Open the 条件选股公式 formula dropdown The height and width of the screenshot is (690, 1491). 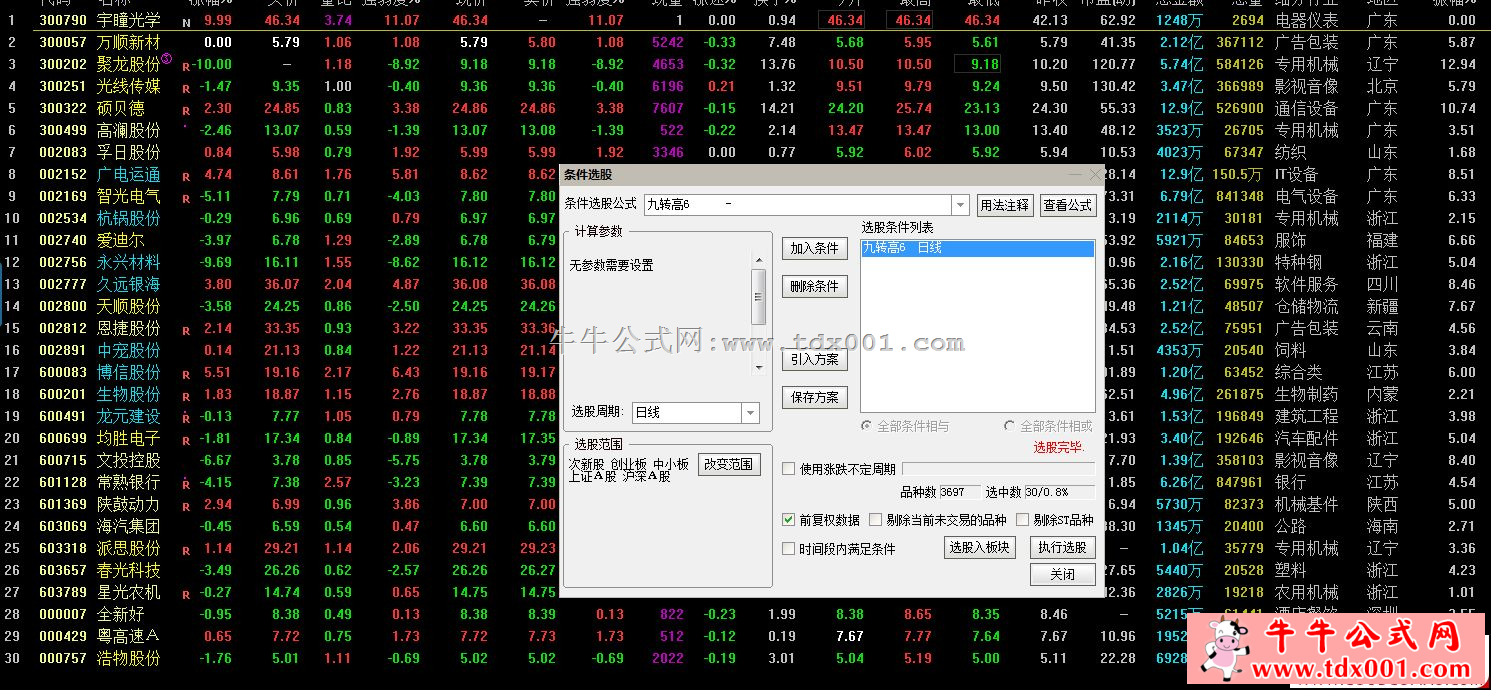point(960,205)
